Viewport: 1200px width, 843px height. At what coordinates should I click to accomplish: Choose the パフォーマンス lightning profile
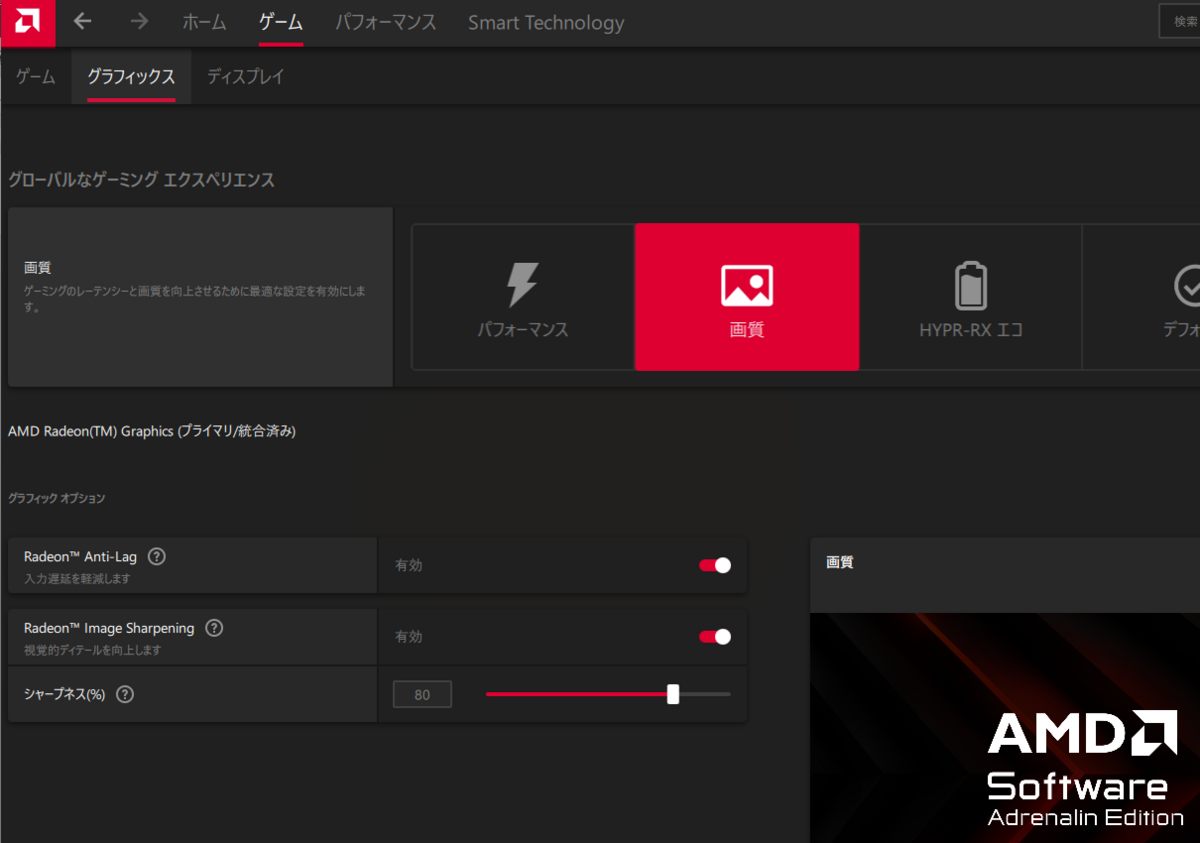pyautogui.click(x=523, y=297)
